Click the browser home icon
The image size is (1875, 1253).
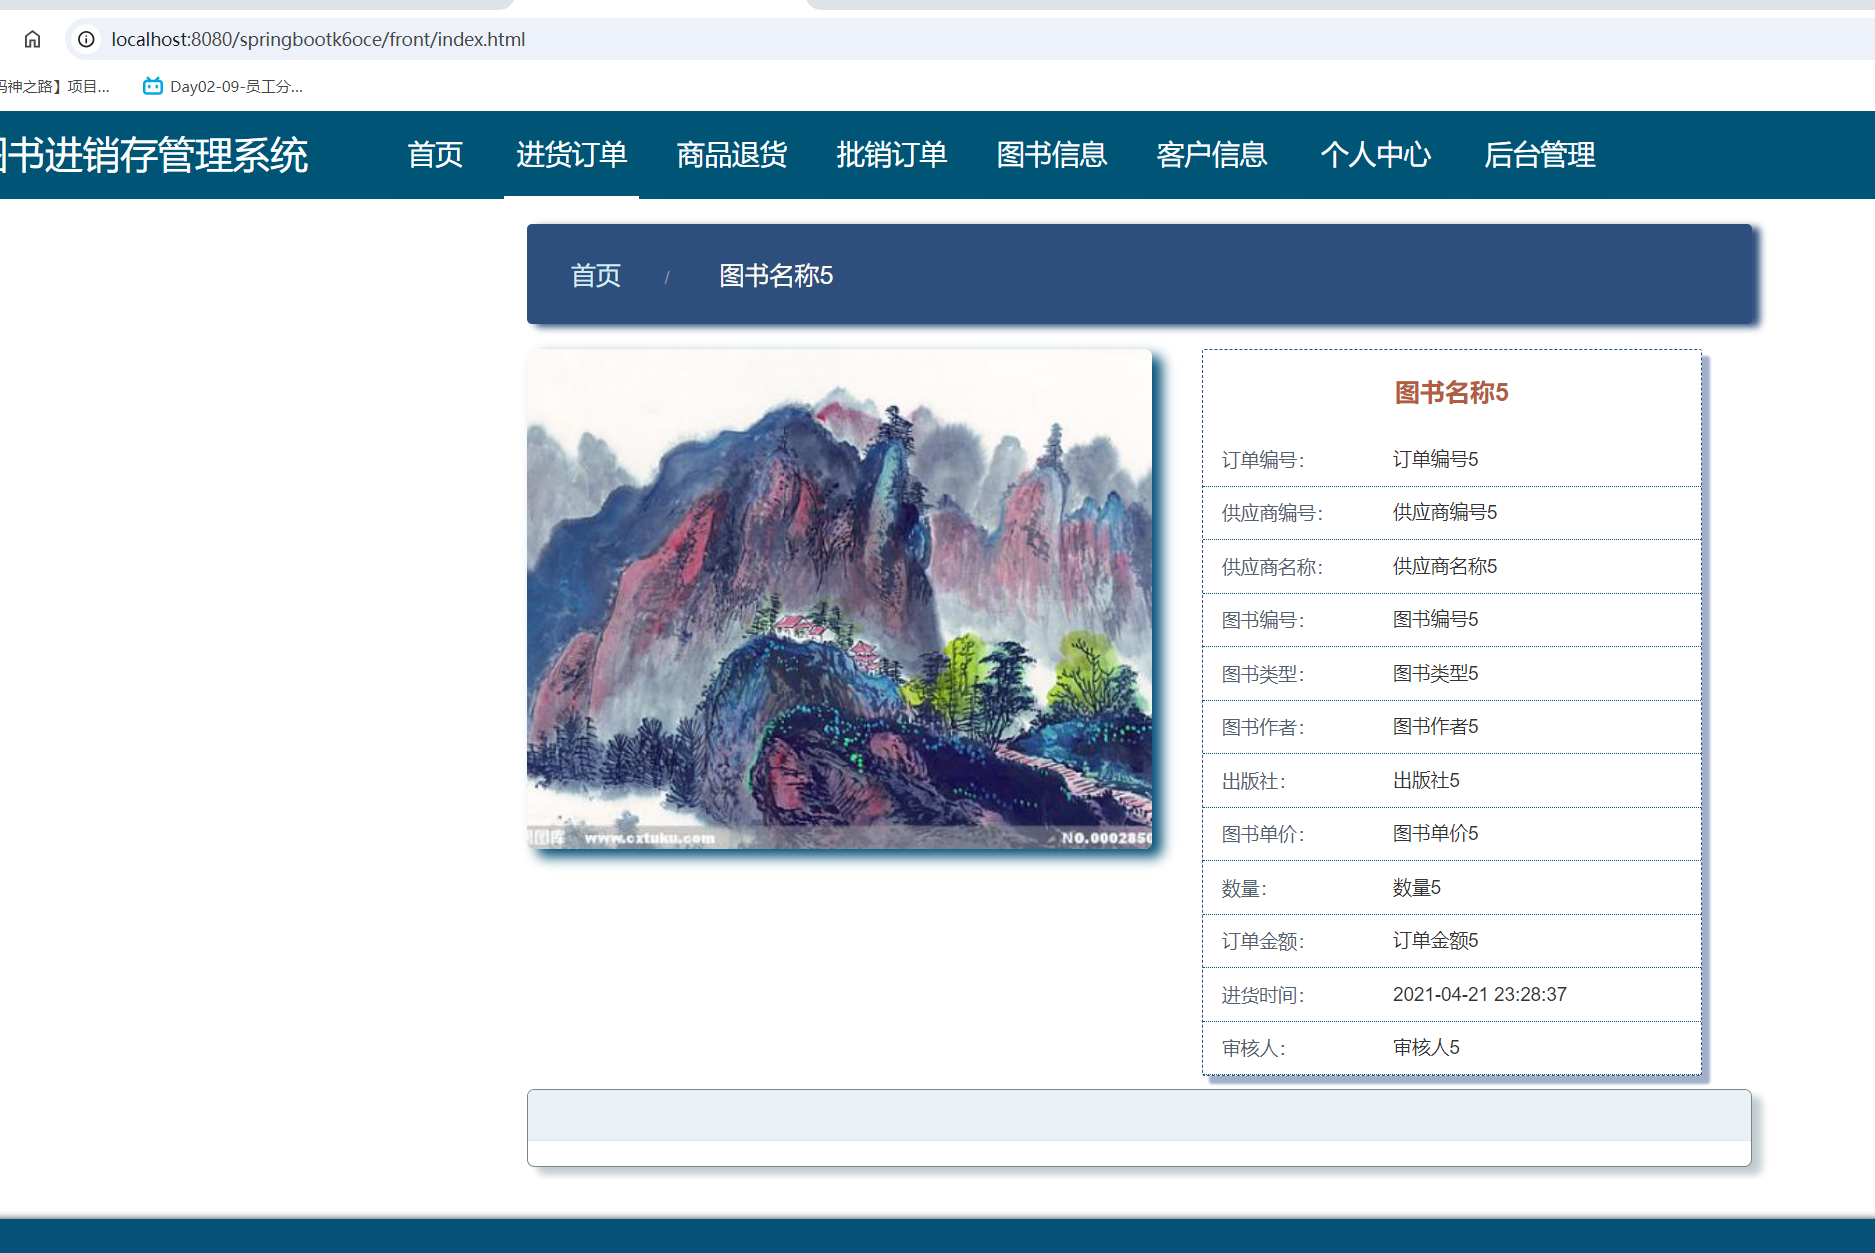[x=33, y=39]
